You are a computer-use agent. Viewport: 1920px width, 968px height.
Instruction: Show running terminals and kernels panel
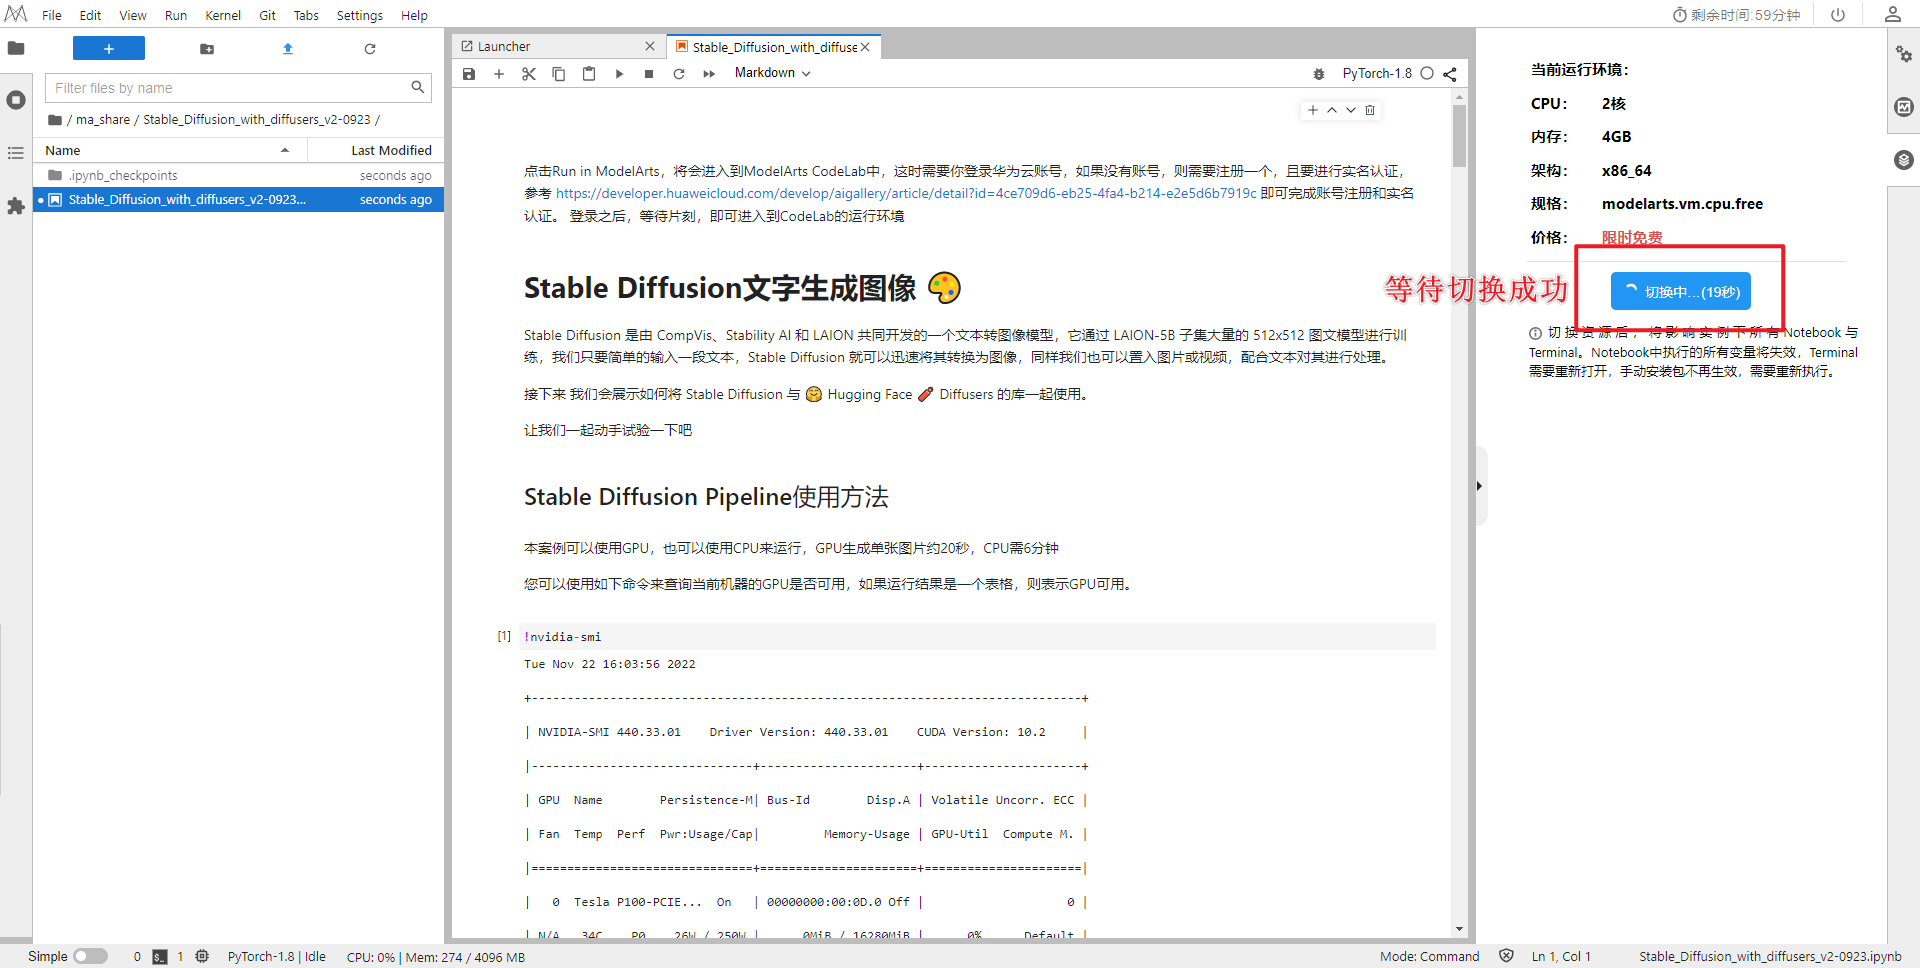coord(16,100)
